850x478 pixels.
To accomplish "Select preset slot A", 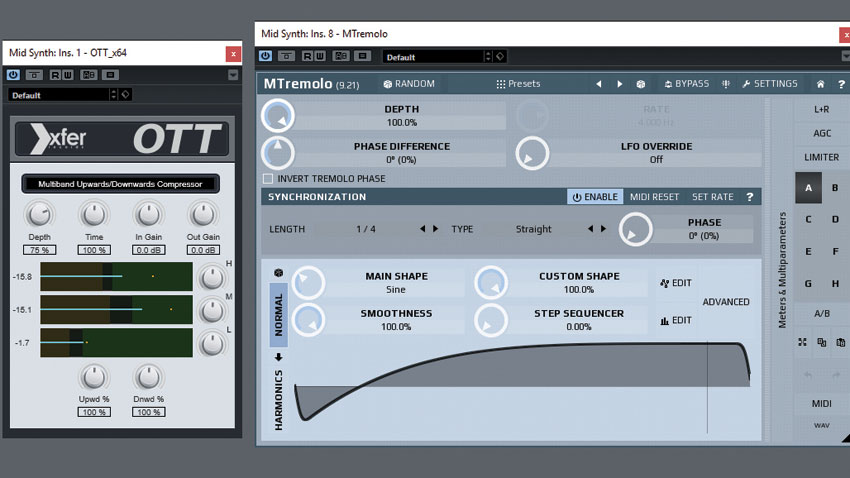I will coord(808,188).
